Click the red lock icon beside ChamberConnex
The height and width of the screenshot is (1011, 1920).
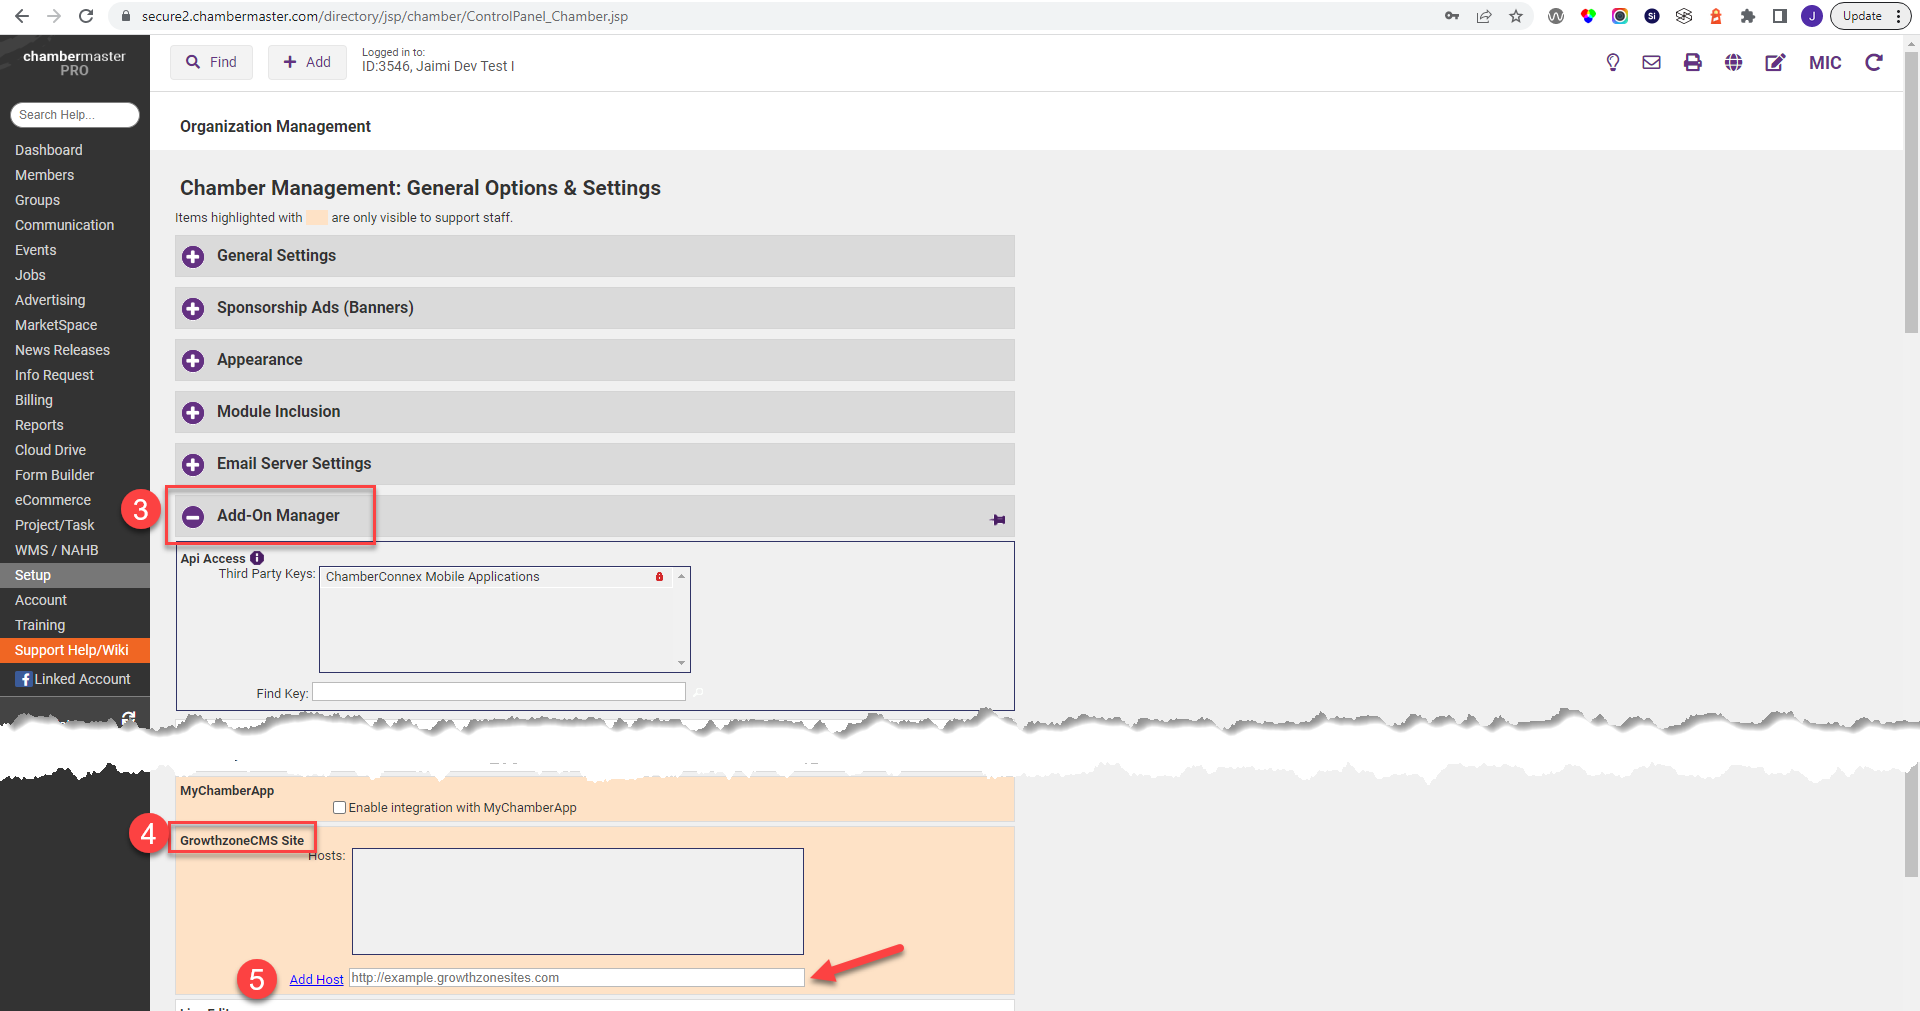[x=659, y=577]
